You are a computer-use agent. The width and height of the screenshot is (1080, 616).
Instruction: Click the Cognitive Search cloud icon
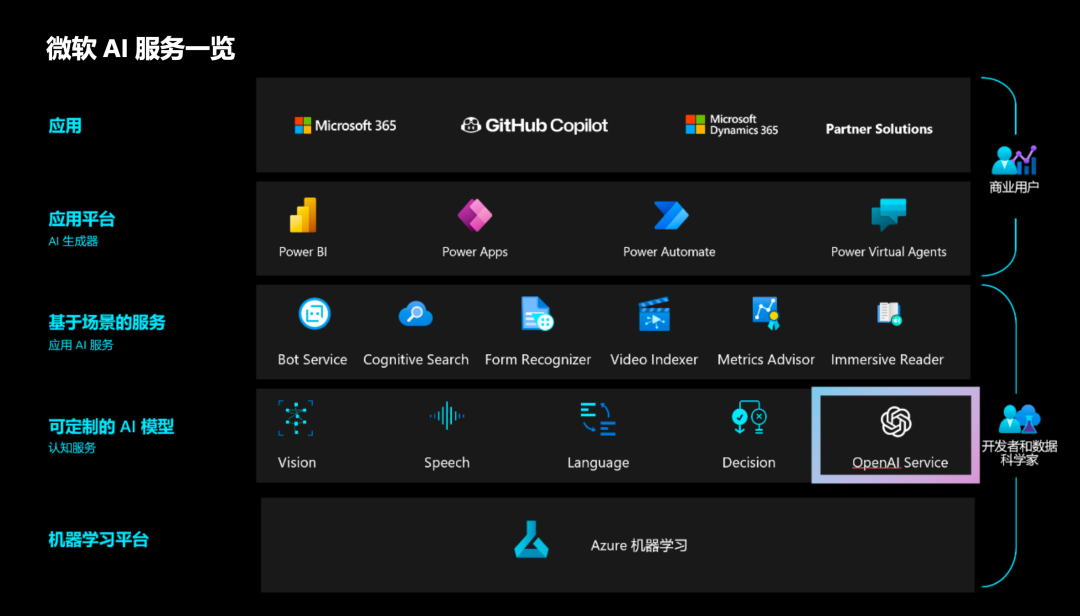tap(415, 314)
